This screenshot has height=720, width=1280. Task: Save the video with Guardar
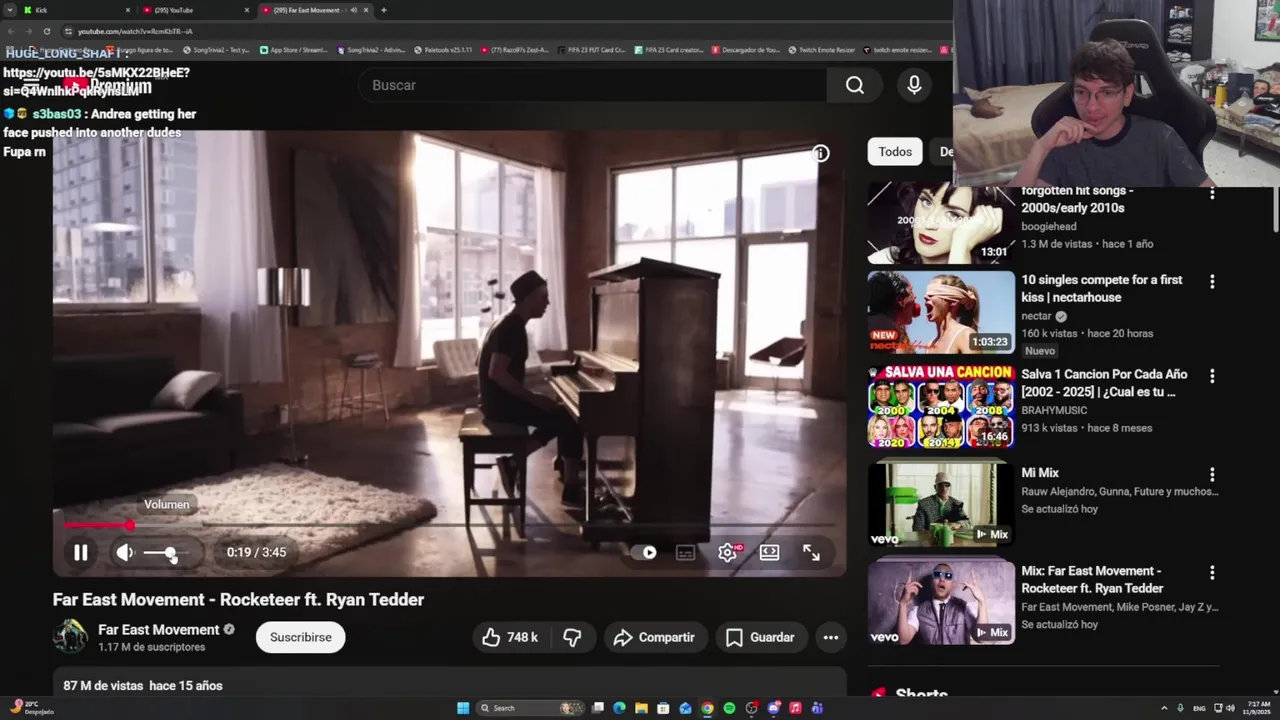760,637
